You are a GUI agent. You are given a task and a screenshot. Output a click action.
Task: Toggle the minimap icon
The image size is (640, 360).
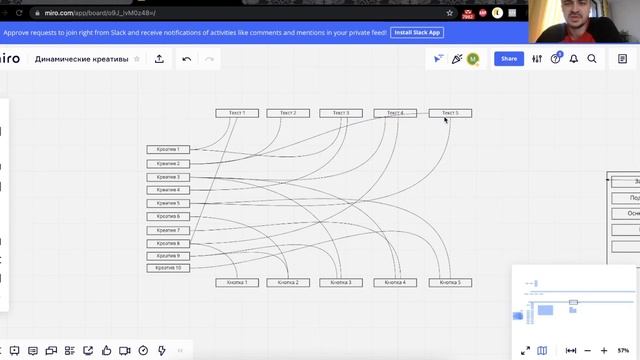click(x=542, y=351)
